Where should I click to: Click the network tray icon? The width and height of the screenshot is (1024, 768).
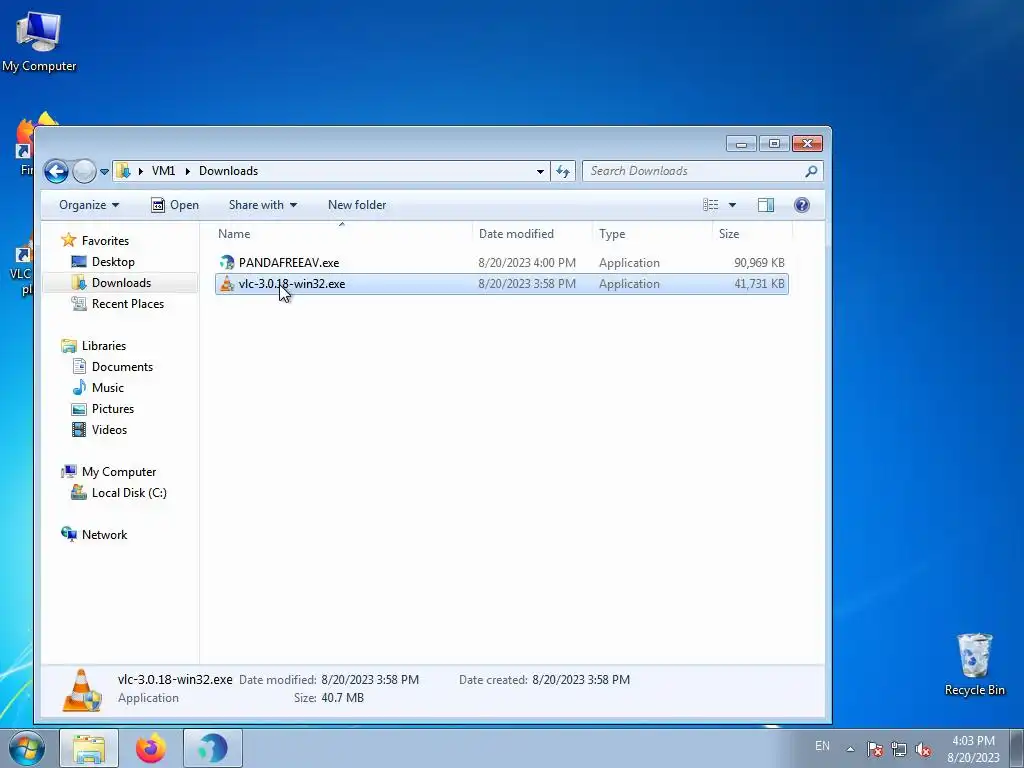[x=899, y=749]
